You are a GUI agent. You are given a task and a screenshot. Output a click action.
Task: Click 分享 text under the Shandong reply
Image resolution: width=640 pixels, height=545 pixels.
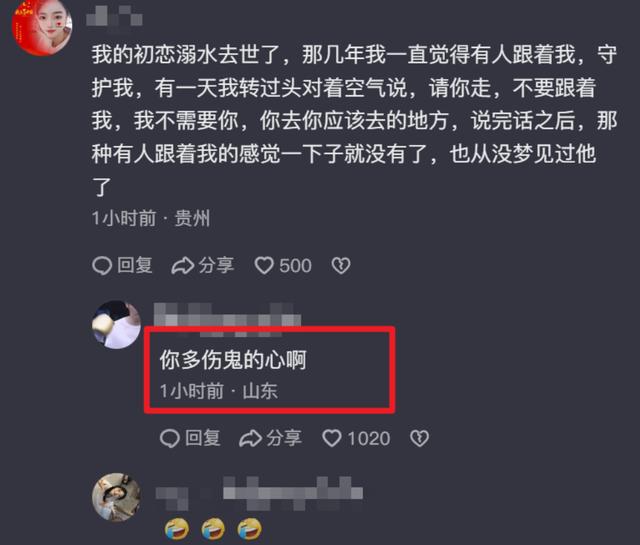click(284, 438)
